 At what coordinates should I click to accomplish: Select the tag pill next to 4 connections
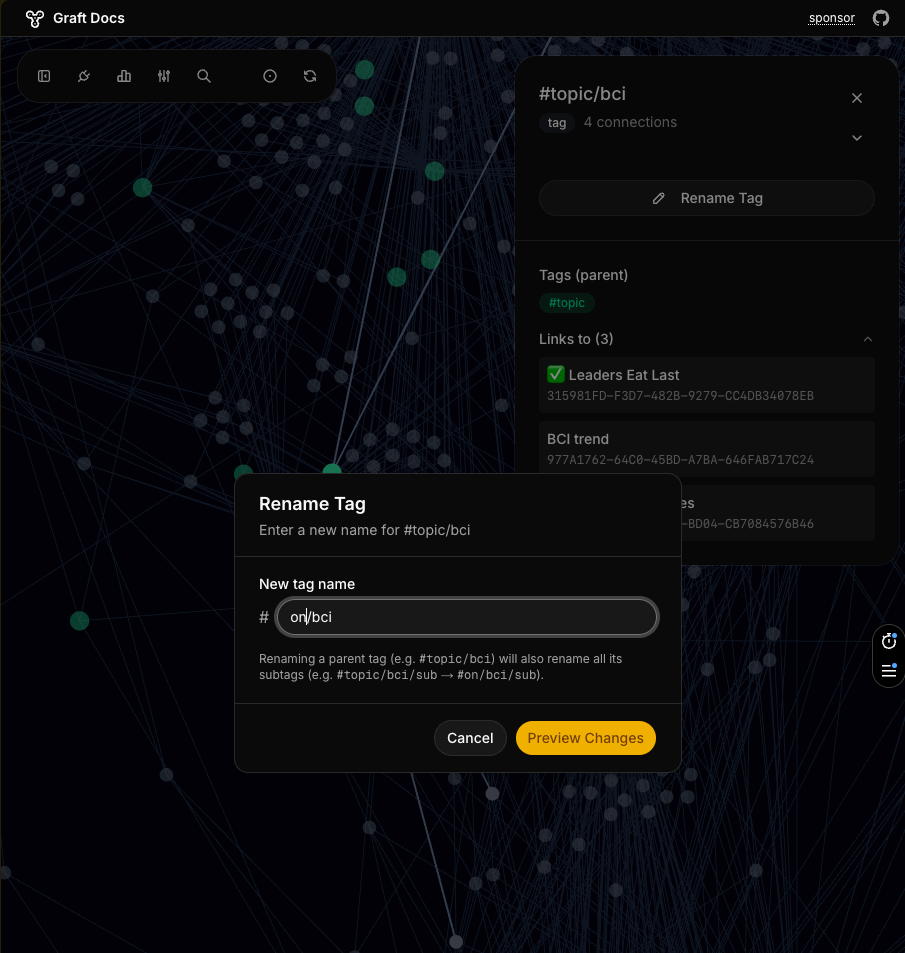556,123
